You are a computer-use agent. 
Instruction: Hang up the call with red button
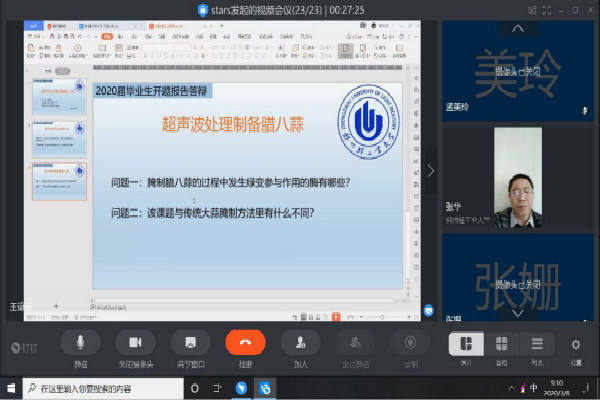[245, 343]
